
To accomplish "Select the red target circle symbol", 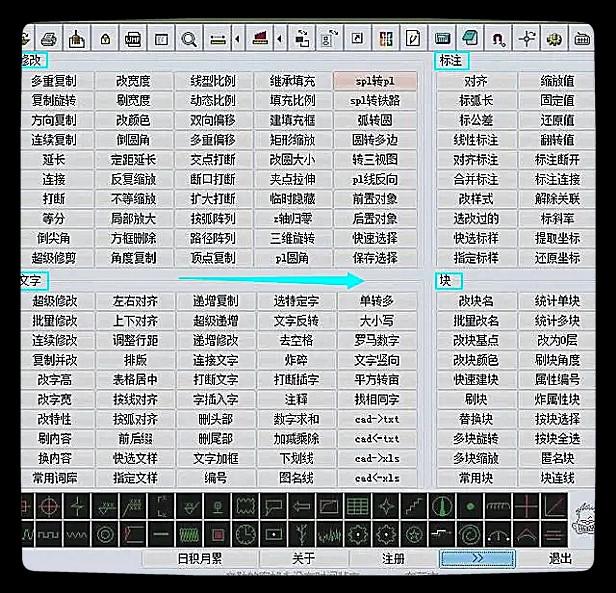I will [x=49, y=506].
